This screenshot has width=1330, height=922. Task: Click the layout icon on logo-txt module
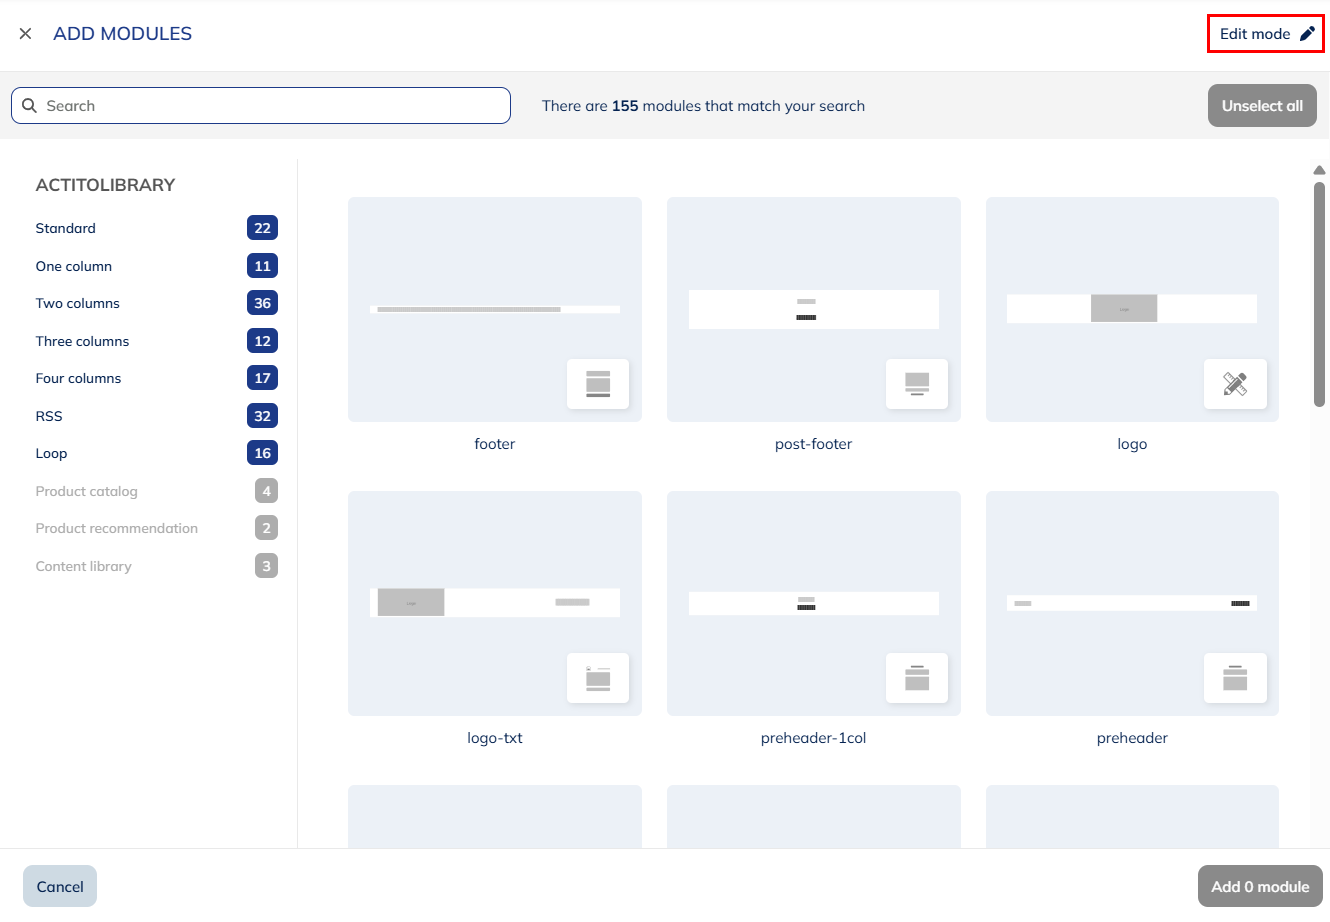click(598, 678)
